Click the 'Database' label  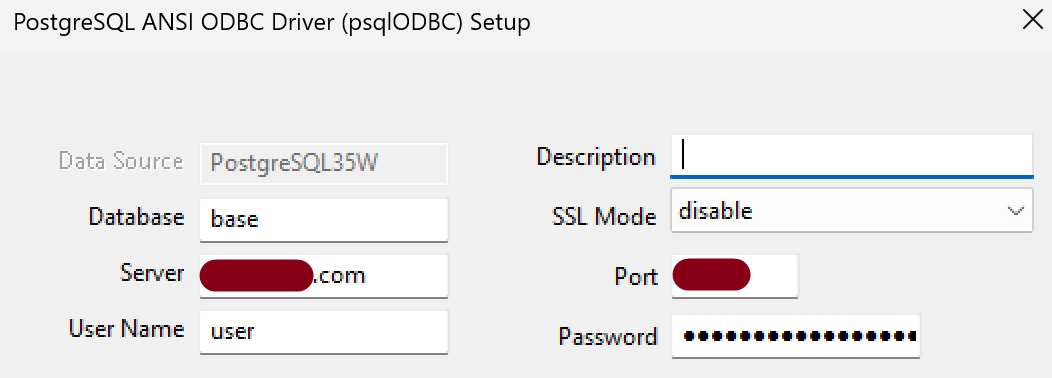(136, 217)
